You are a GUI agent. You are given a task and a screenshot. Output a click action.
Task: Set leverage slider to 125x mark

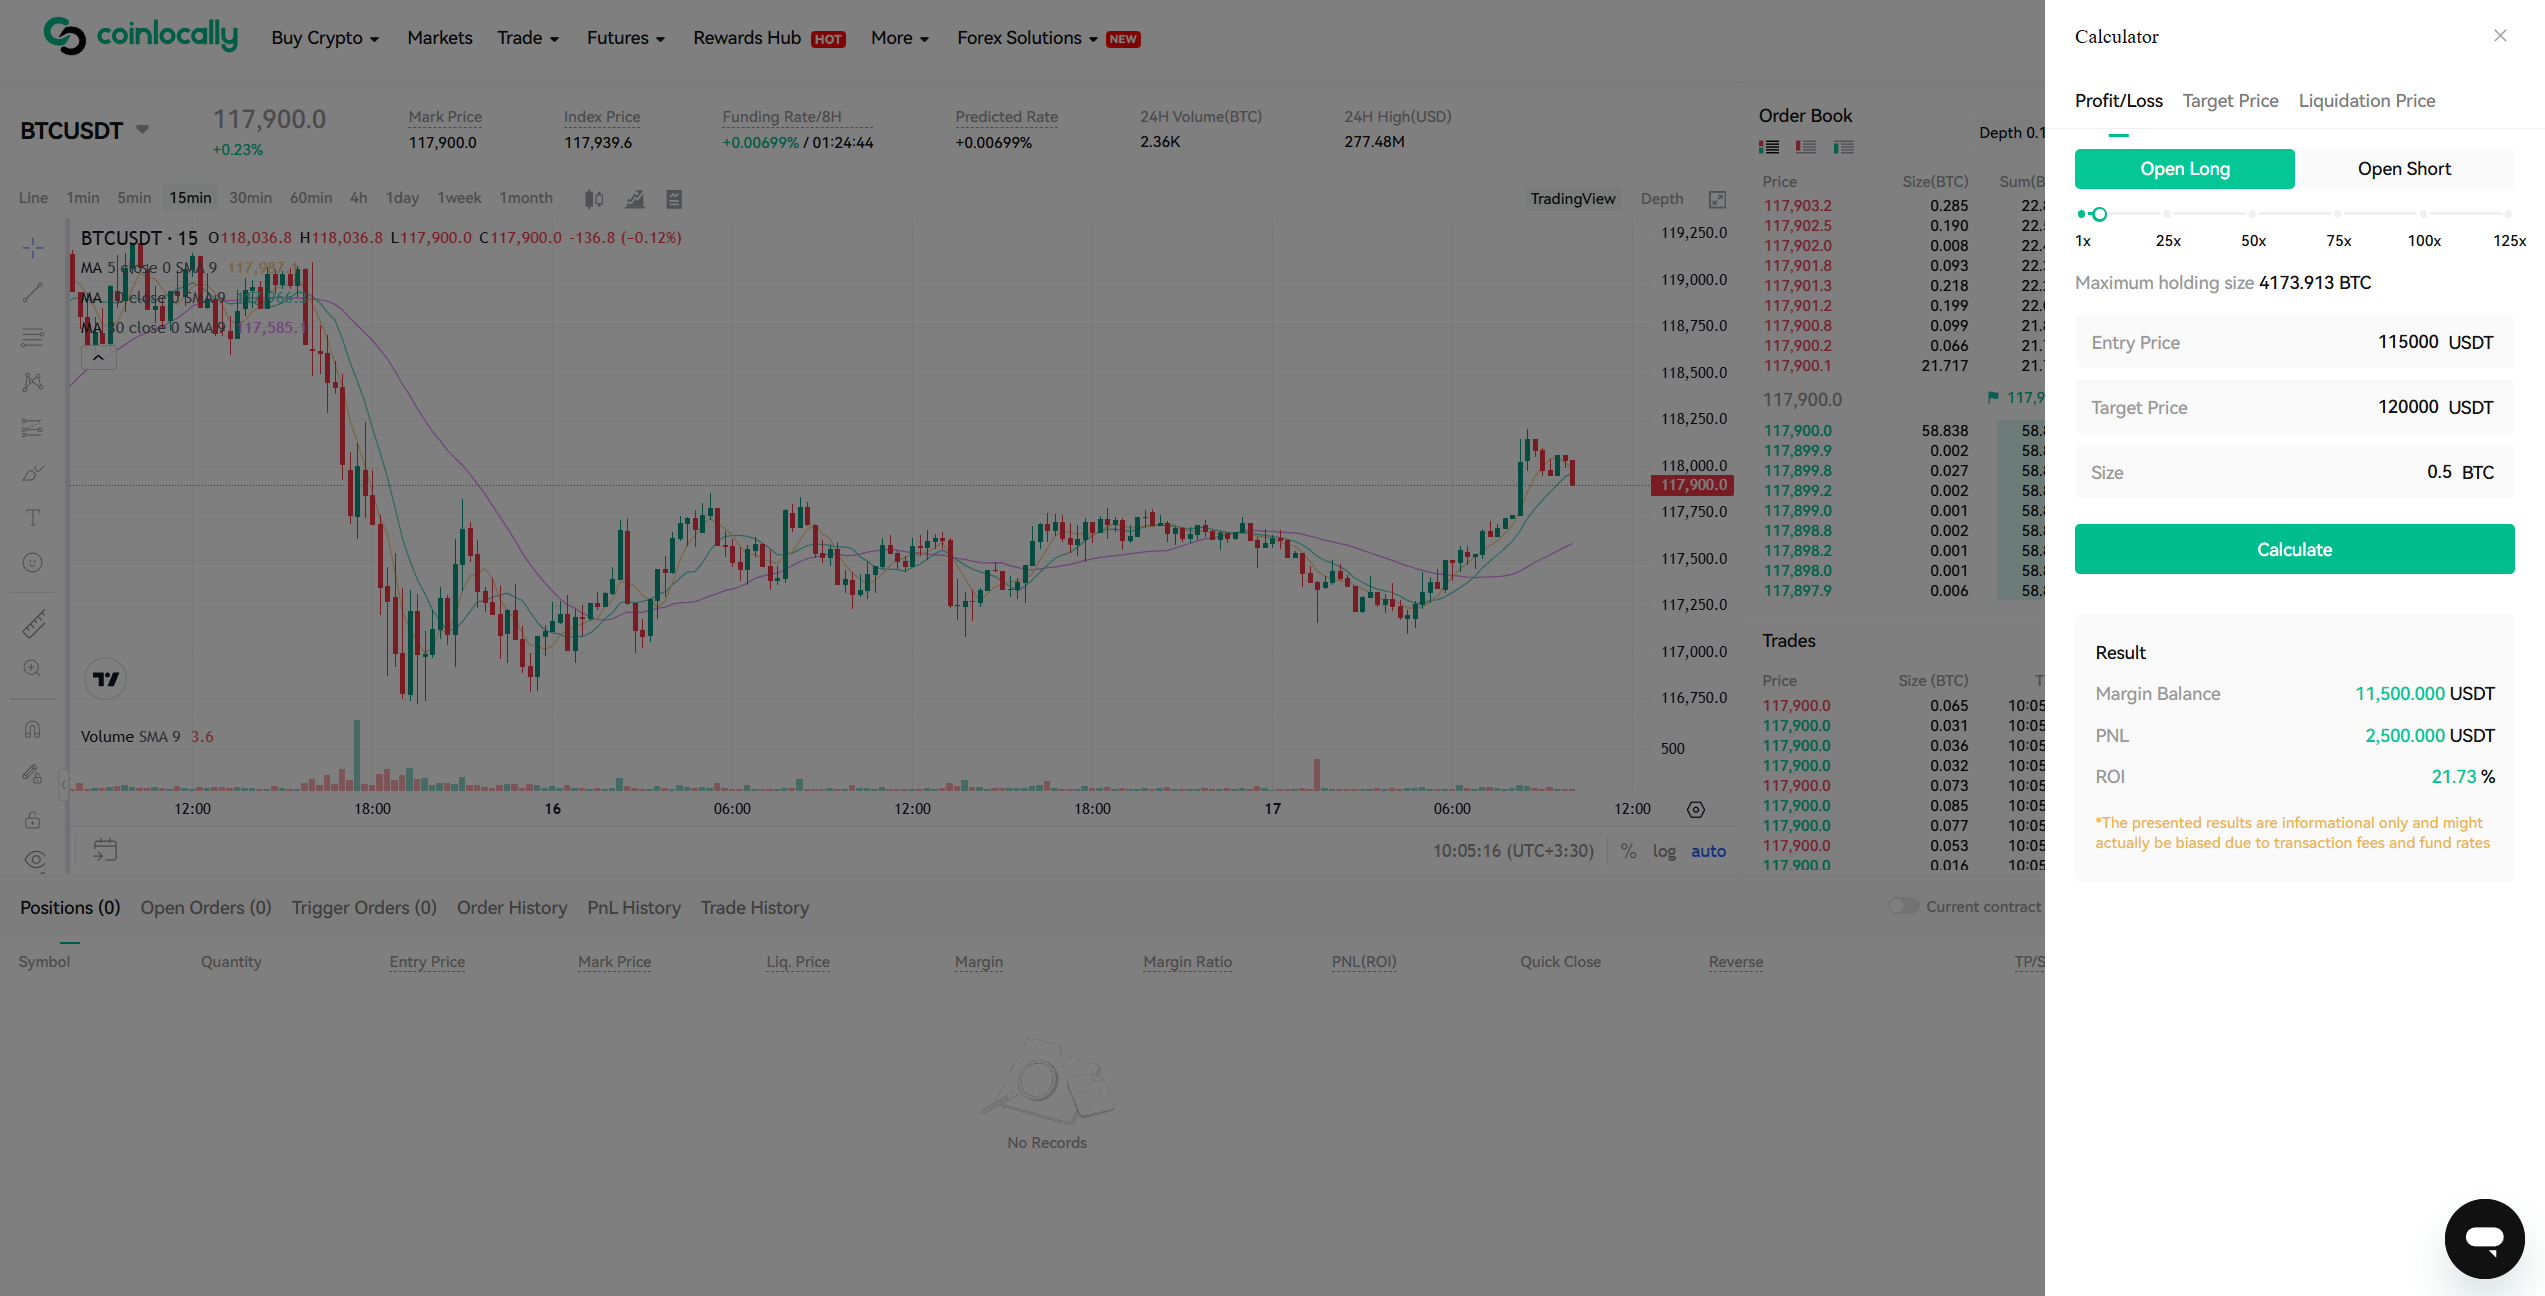click(x=2508, y=214)
